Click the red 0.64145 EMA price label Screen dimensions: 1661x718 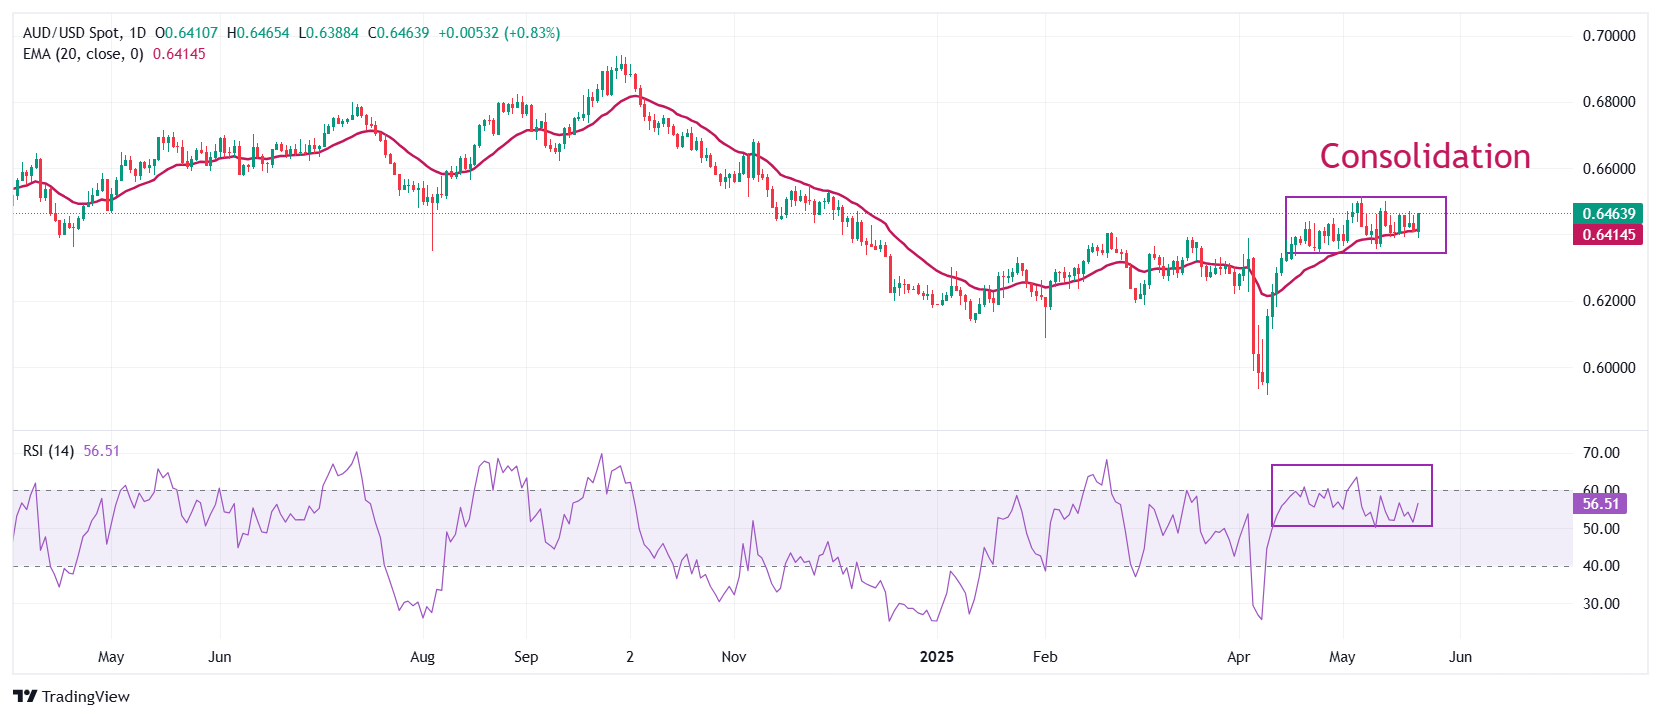[x=1608, y=234]
